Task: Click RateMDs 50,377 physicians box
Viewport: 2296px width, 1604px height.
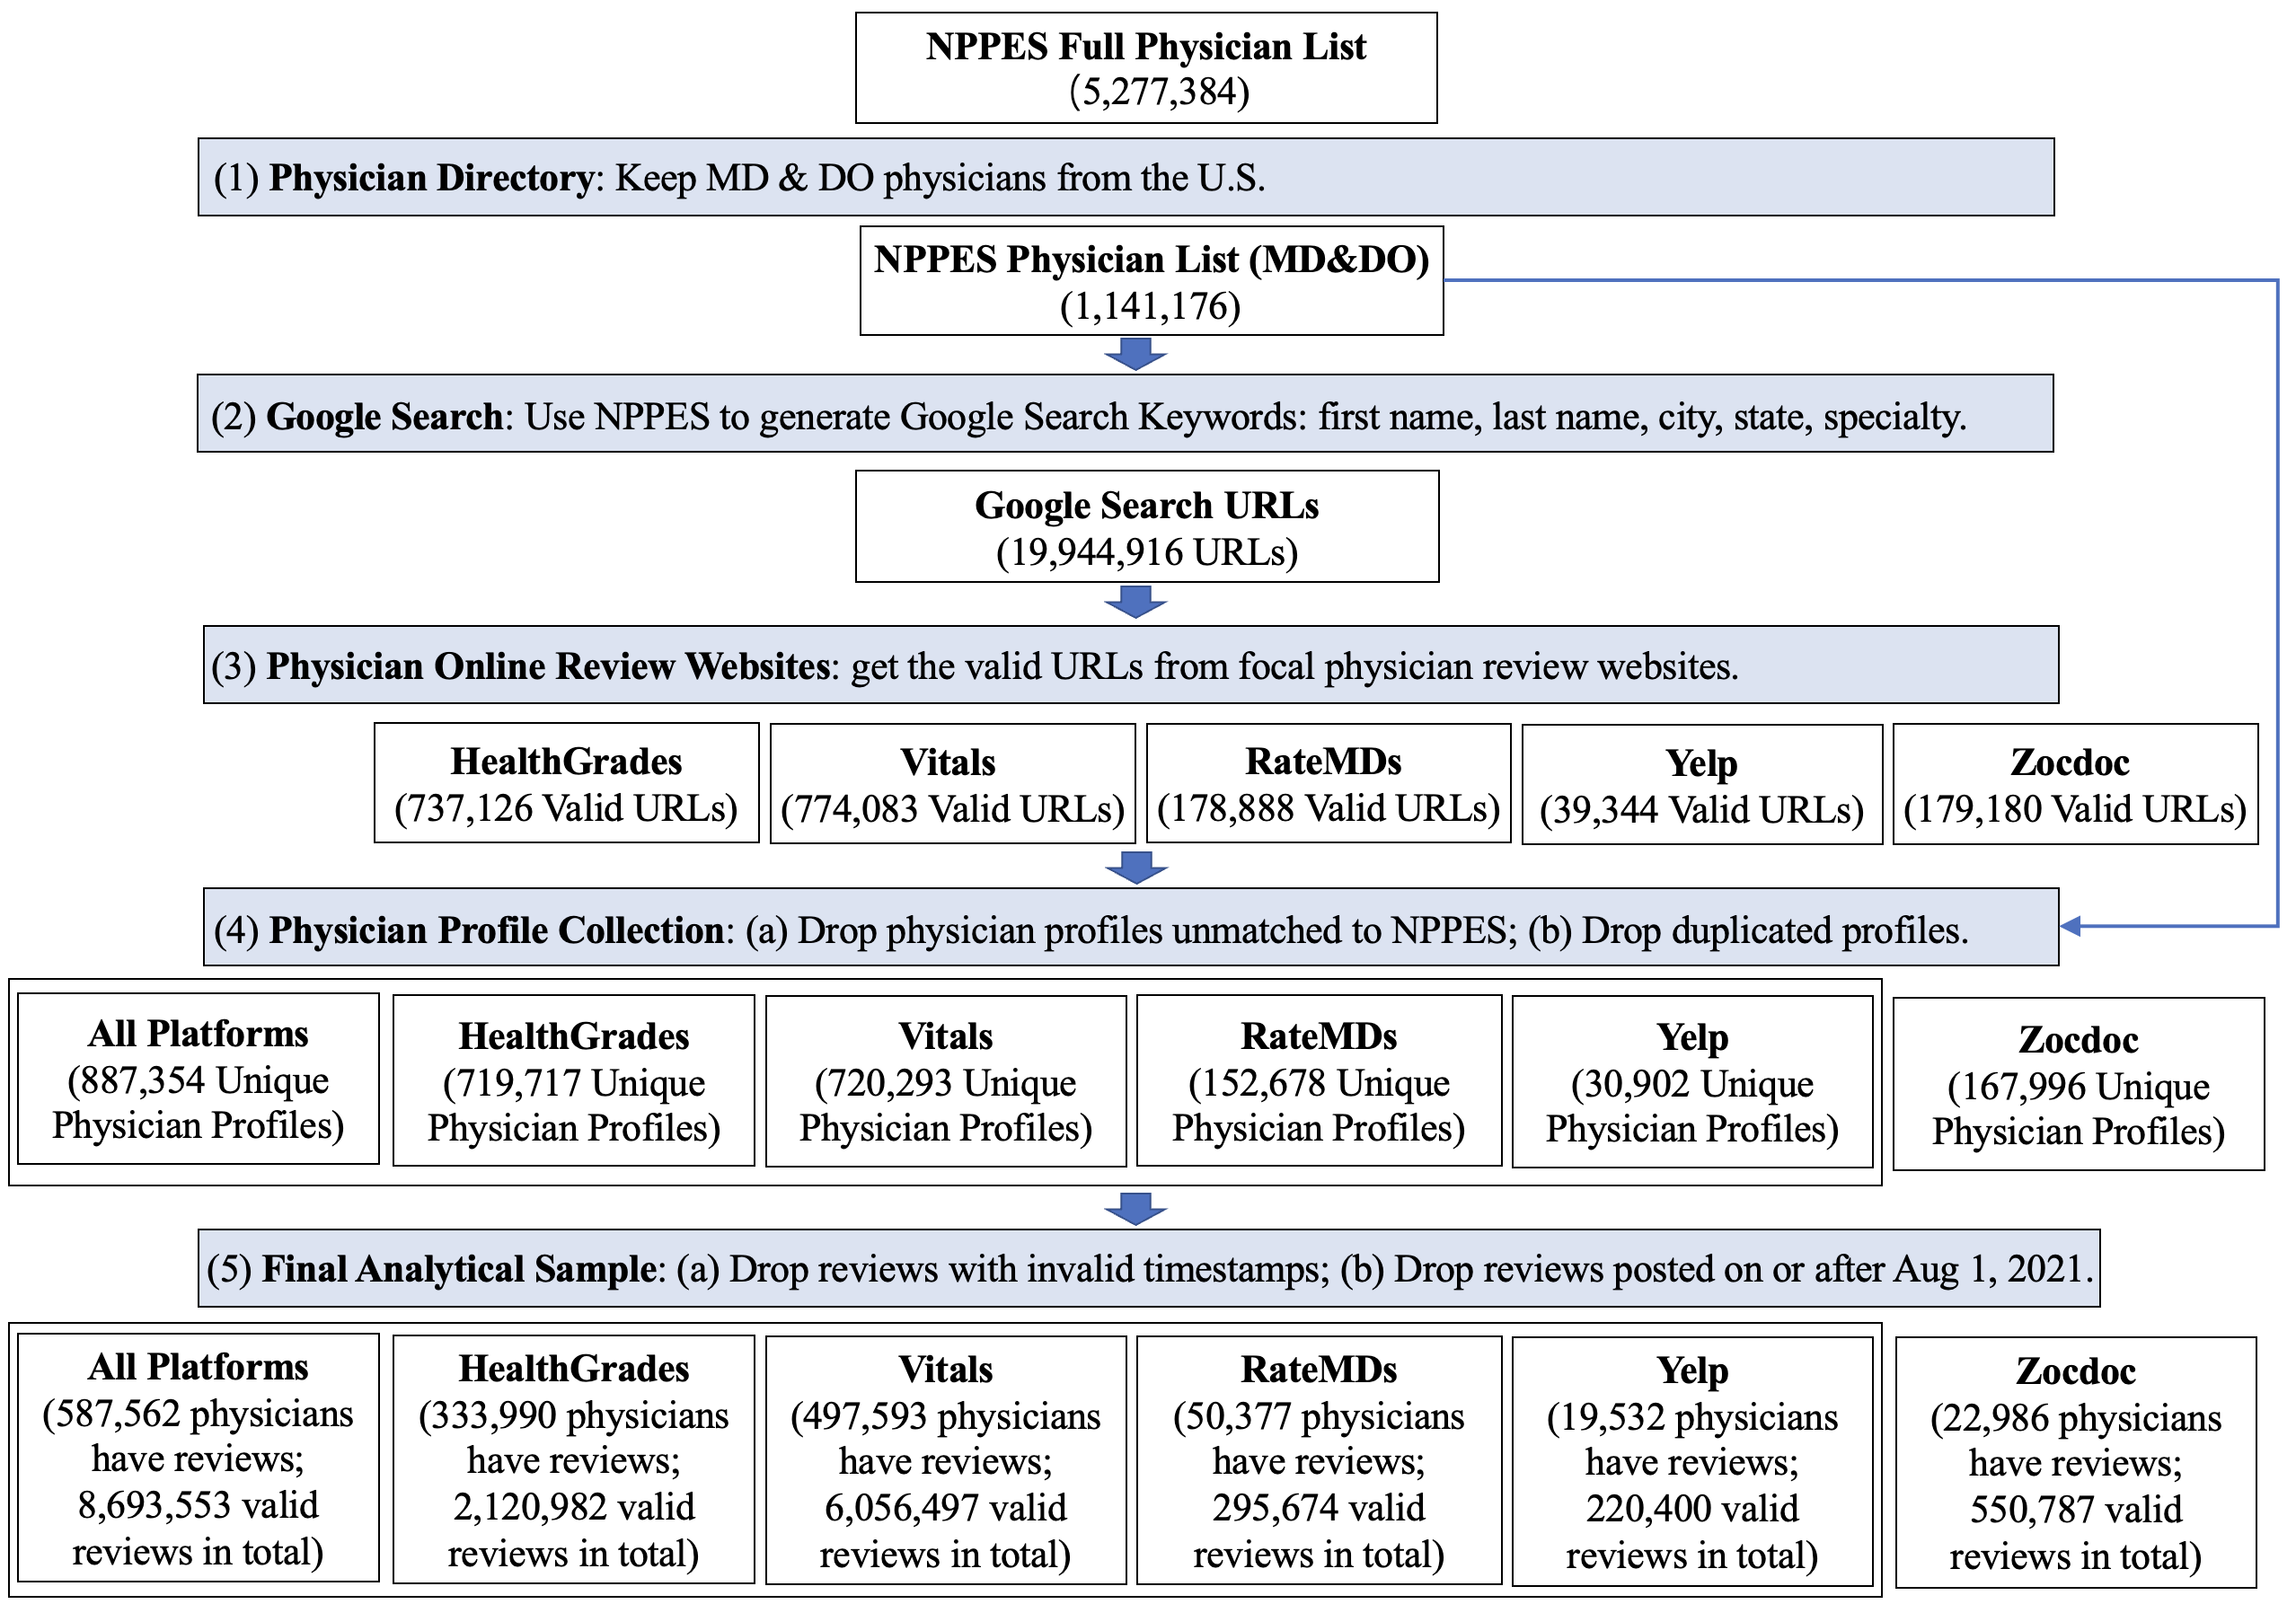Action: coord(1319,1460)
